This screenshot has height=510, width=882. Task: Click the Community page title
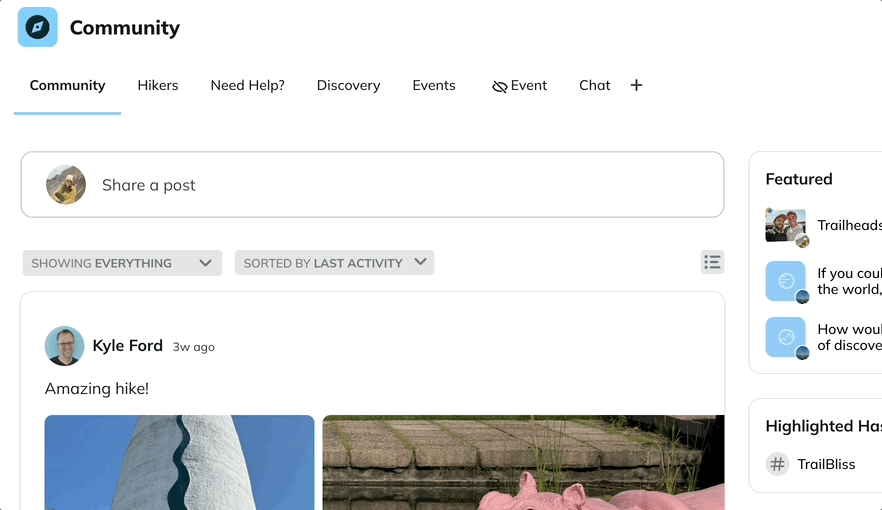click(x=125, y=28)
